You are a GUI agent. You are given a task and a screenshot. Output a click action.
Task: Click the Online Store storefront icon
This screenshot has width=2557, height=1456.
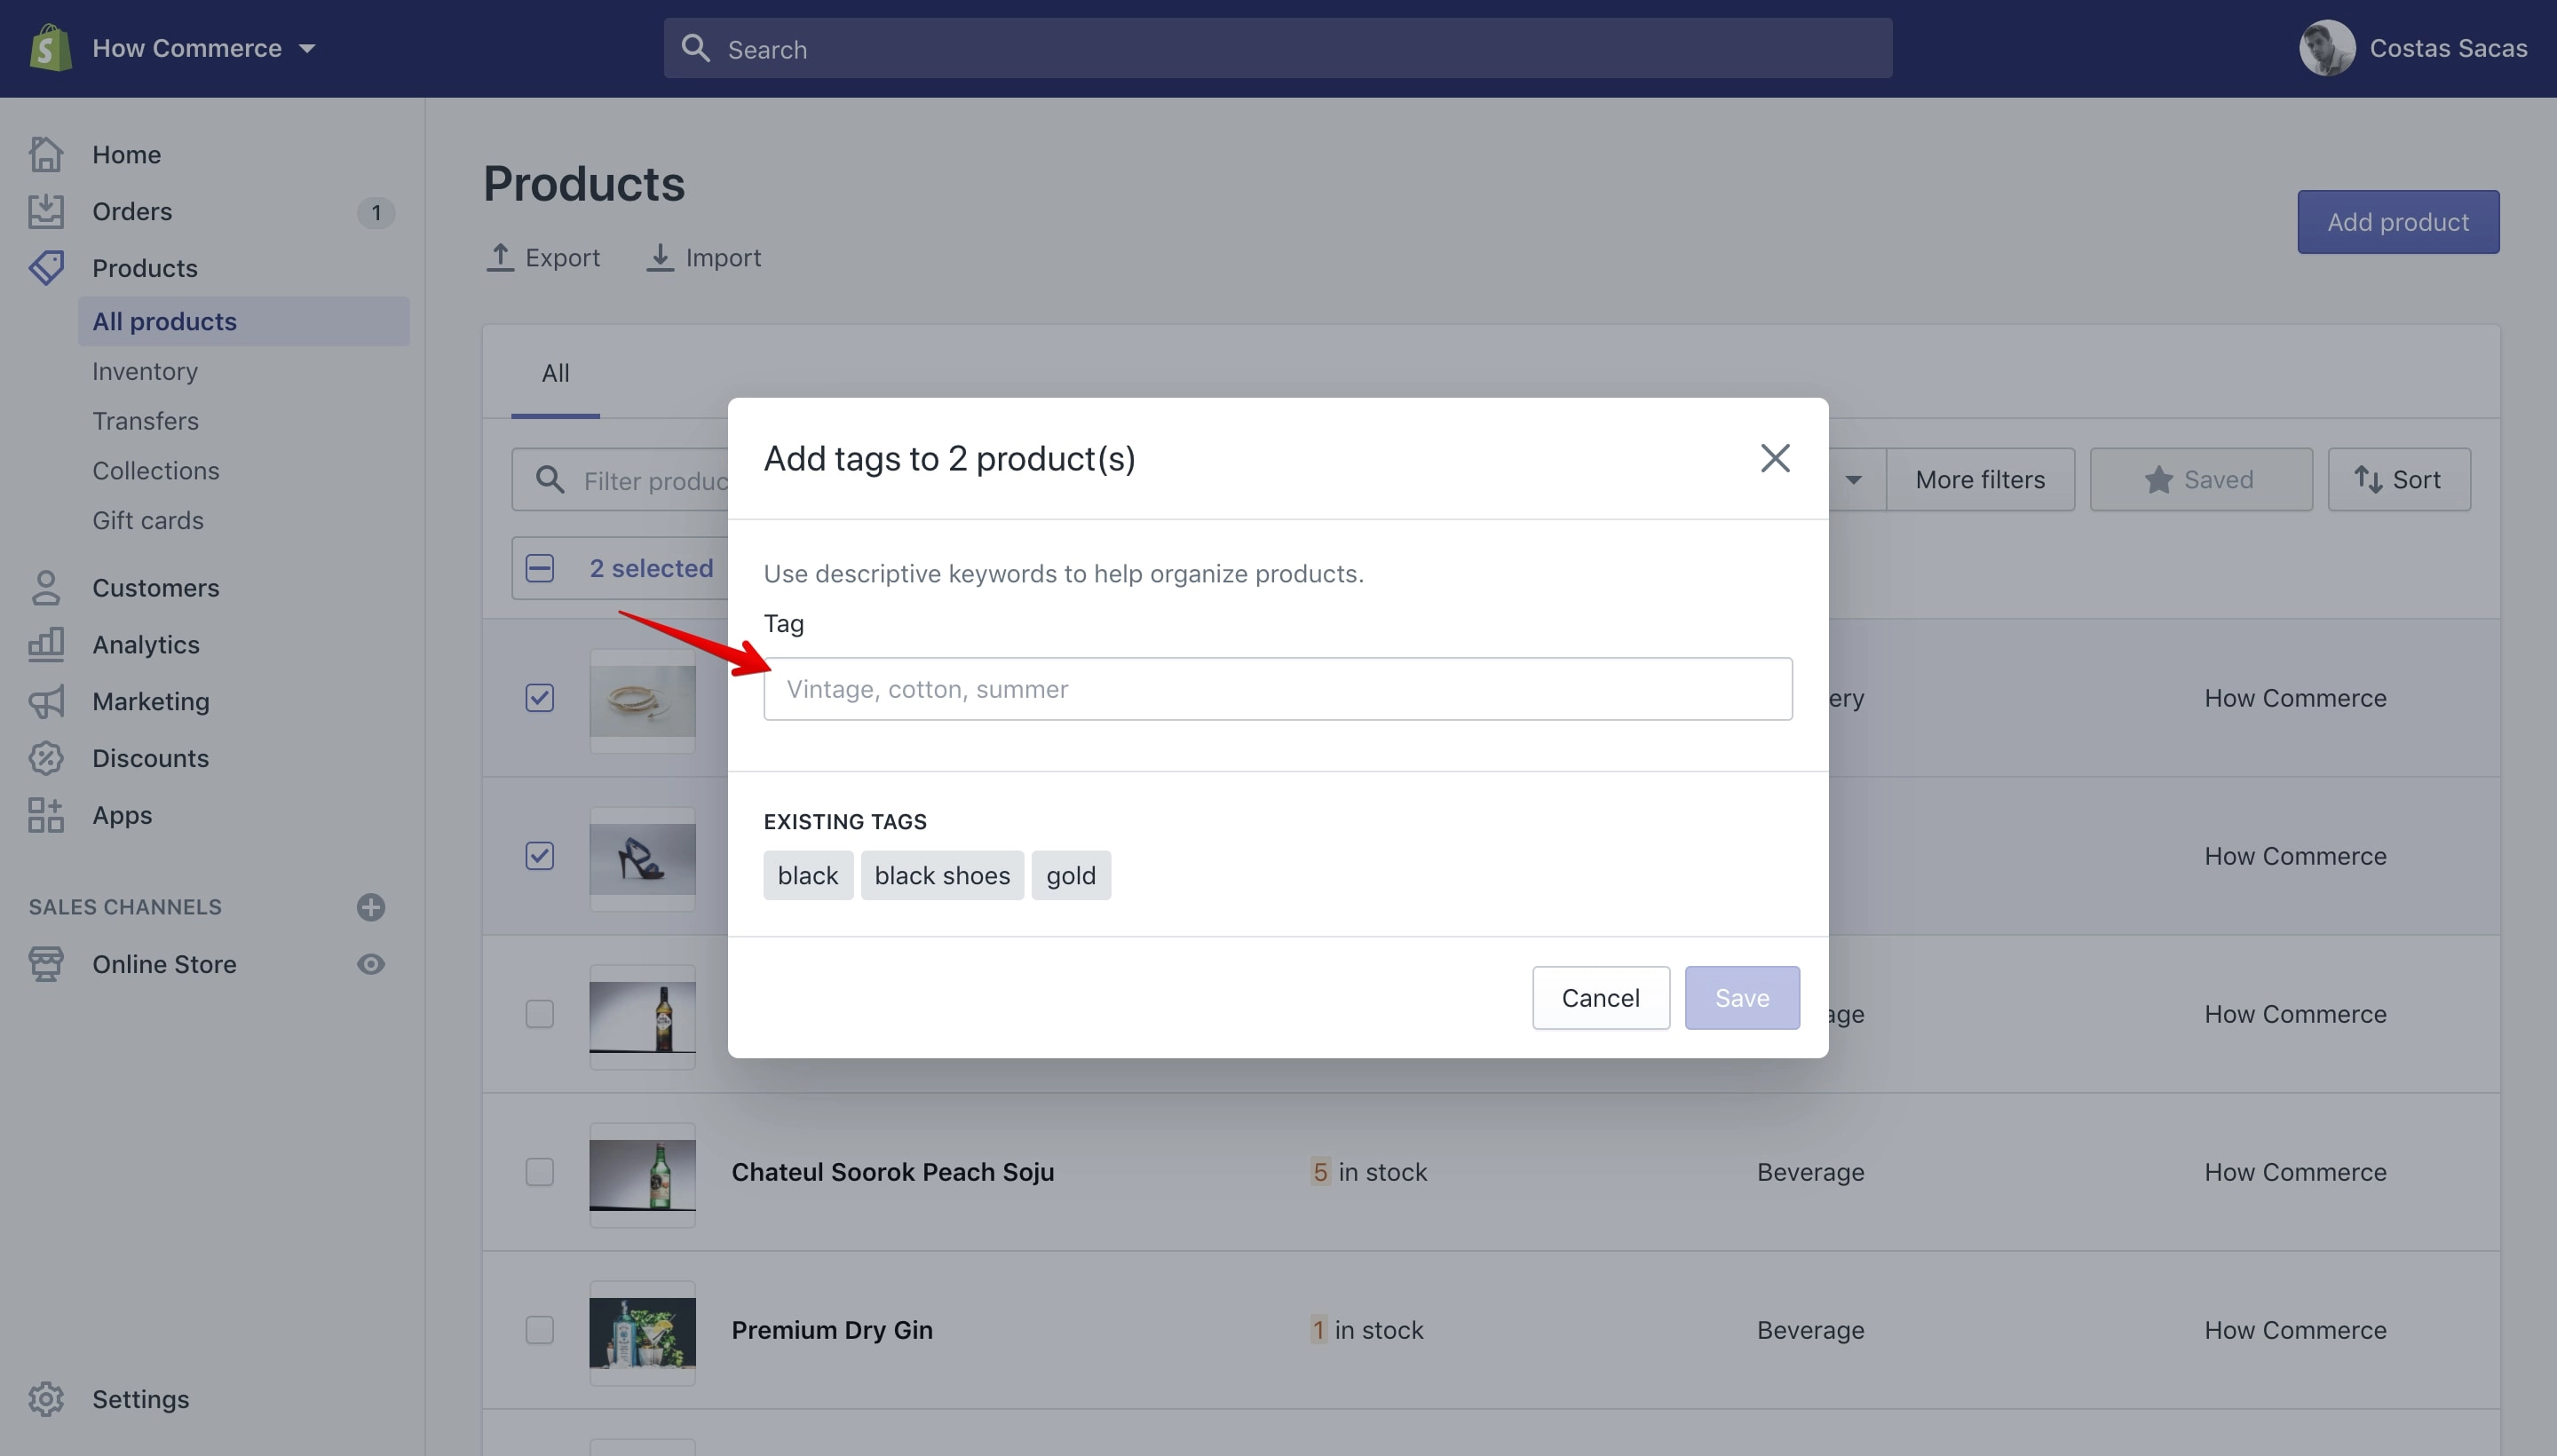(46, 964)
